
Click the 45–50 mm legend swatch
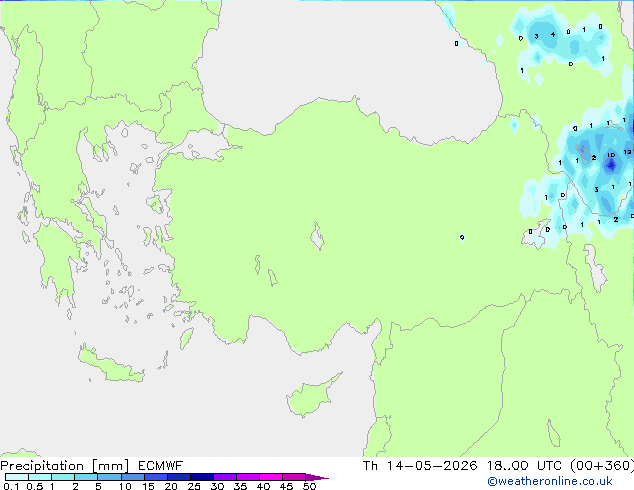(294, 477)
